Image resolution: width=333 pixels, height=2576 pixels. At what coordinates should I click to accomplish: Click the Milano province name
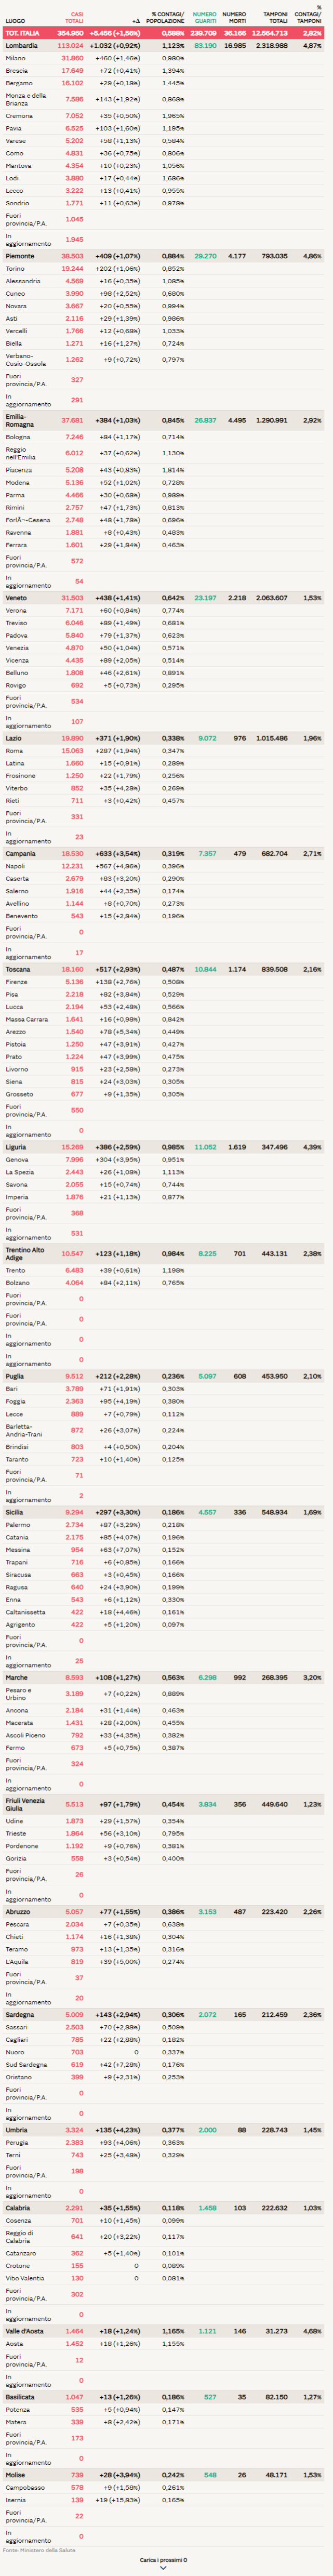click(16, 58)
